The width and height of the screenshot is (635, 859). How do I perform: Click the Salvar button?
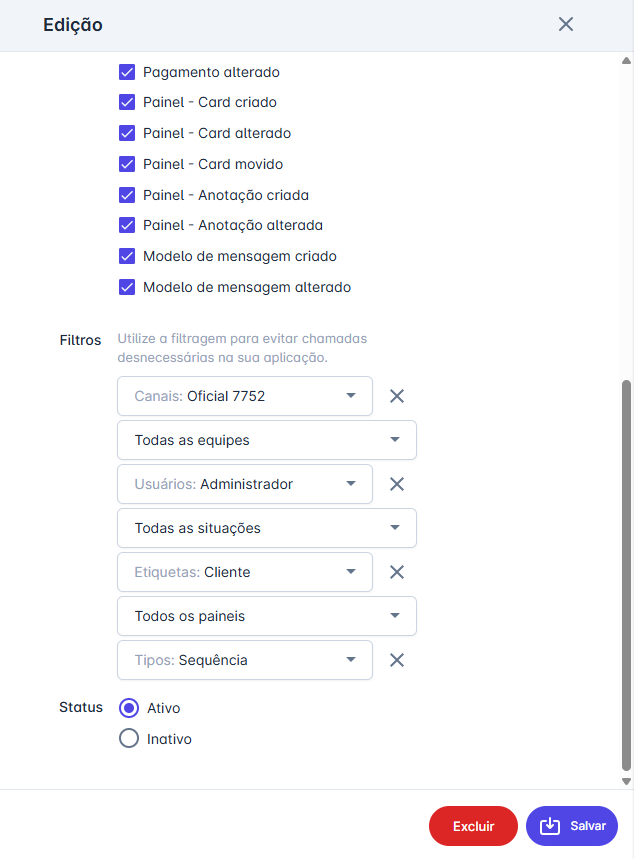(x=571, y=826)
